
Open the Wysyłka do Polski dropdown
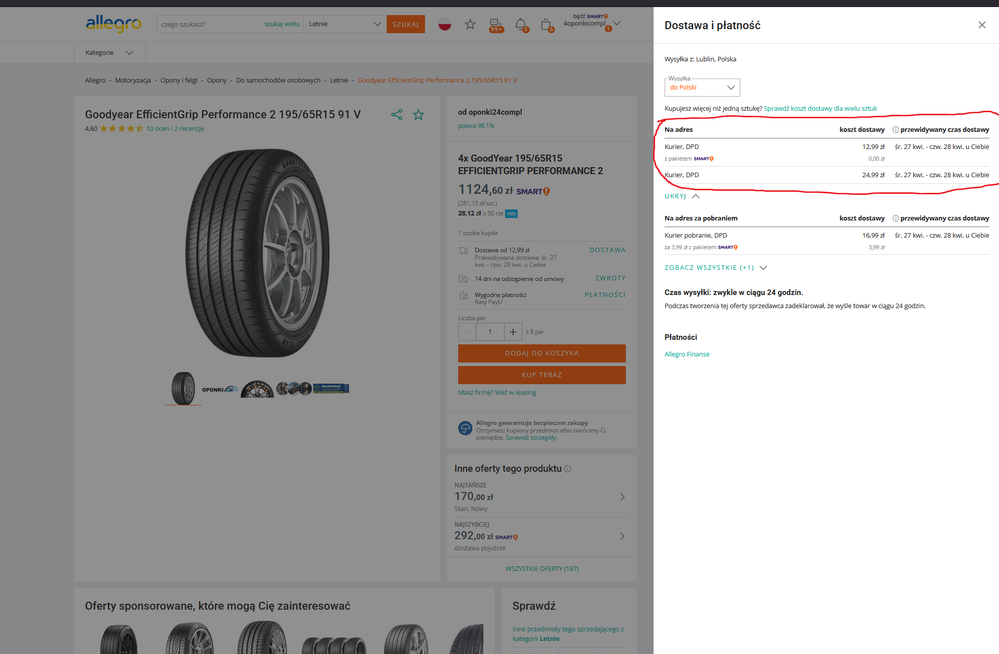702,87
